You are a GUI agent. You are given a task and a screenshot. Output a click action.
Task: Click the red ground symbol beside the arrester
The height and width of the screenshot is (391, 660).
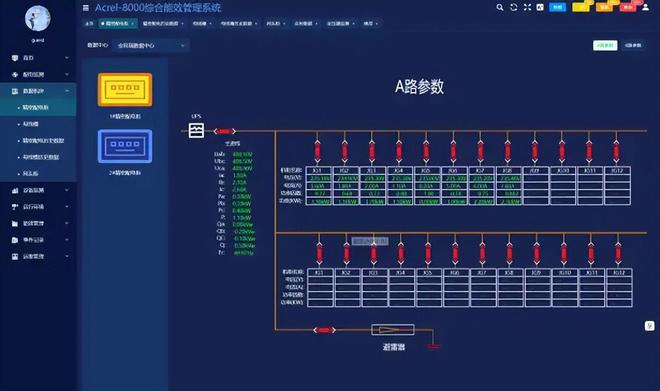(x=434, y=346)
